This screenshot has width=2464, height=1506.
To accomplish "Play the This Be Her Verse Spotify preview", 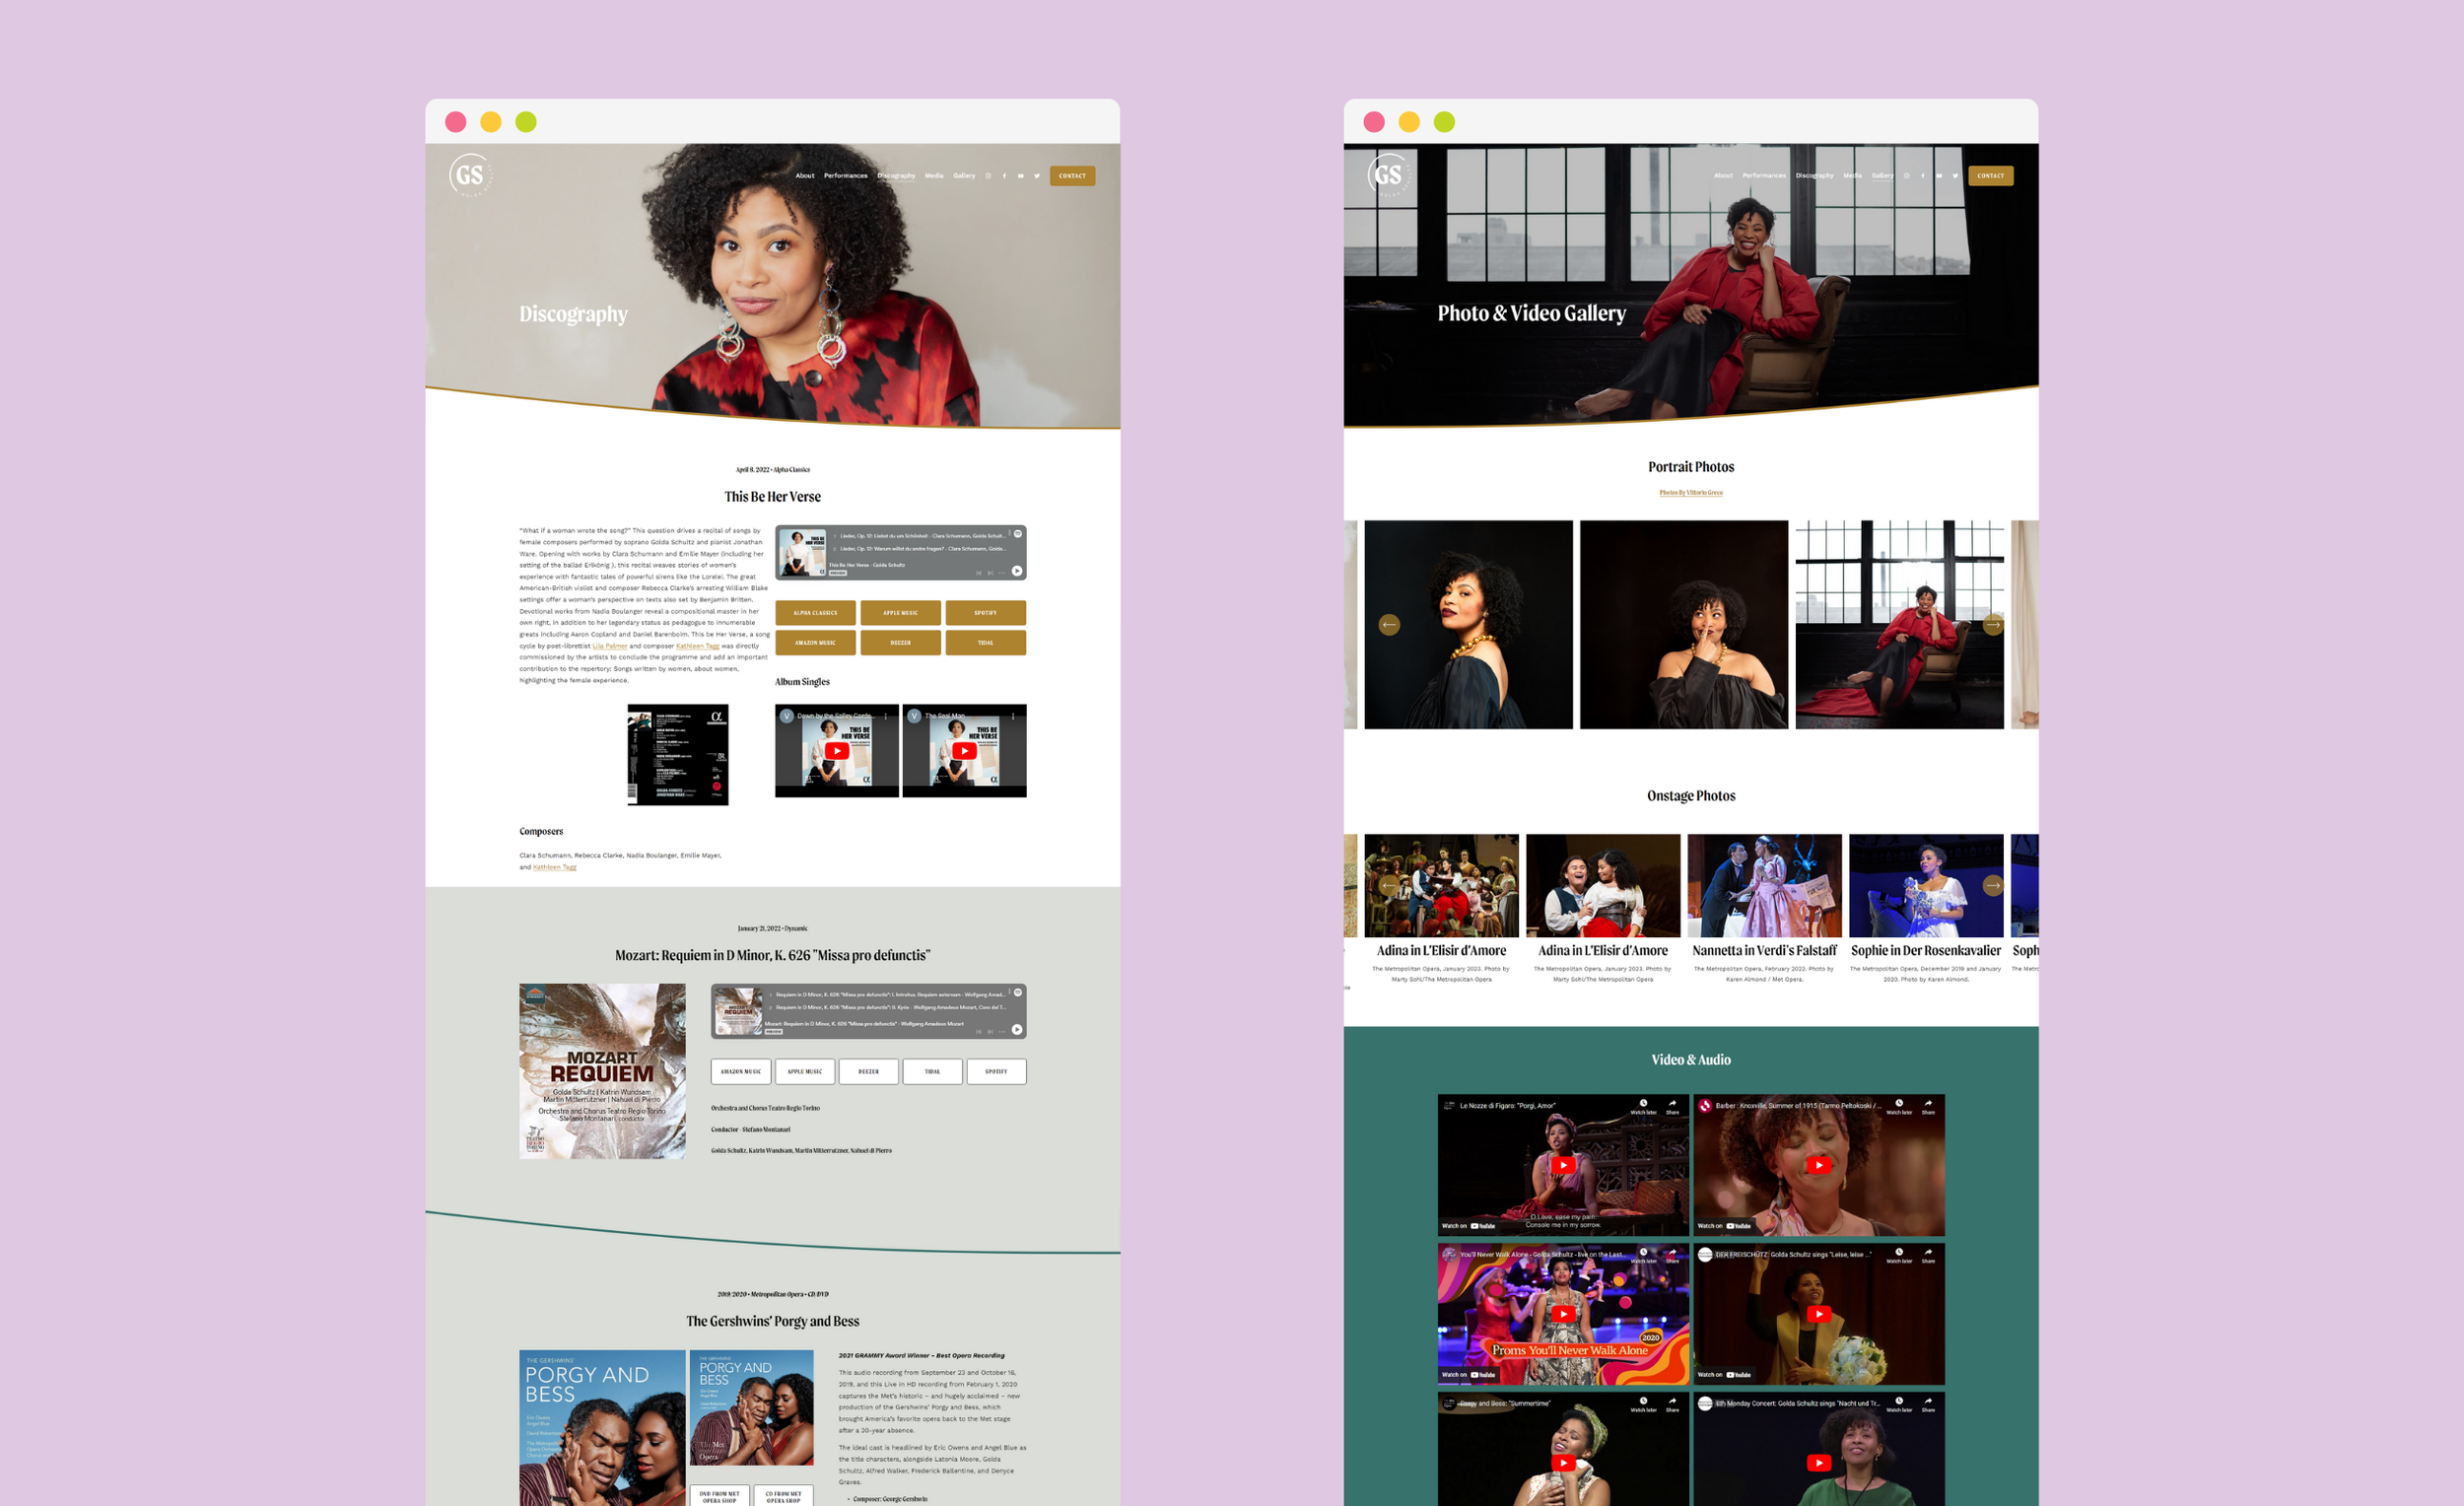I will point(1017,571).
